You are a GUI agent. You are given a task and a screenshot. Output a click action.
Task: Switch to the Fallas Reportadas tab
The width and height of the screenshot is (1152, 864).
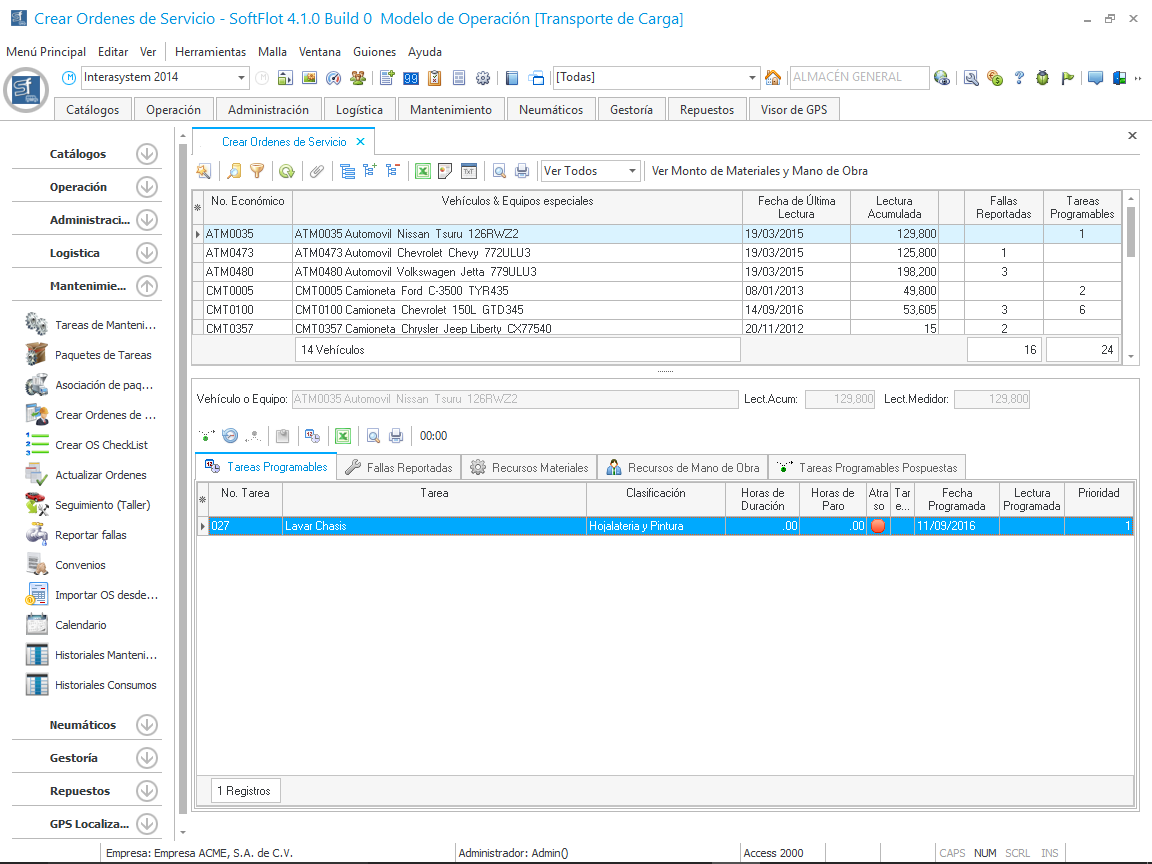399,467
